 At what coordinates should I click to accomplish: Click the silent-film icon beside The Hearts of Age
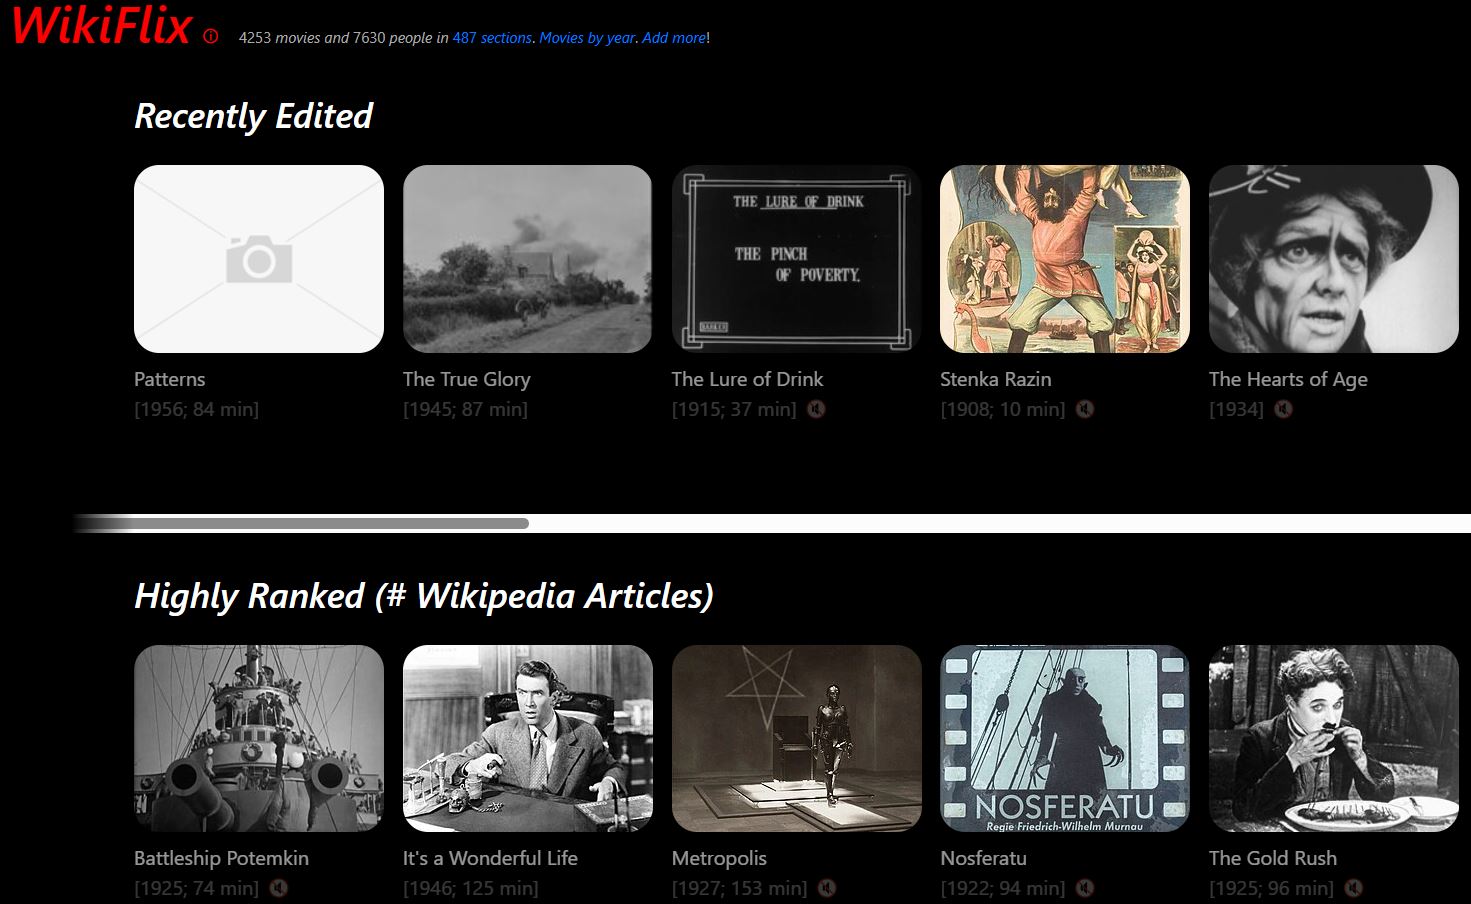point(1283,409)
